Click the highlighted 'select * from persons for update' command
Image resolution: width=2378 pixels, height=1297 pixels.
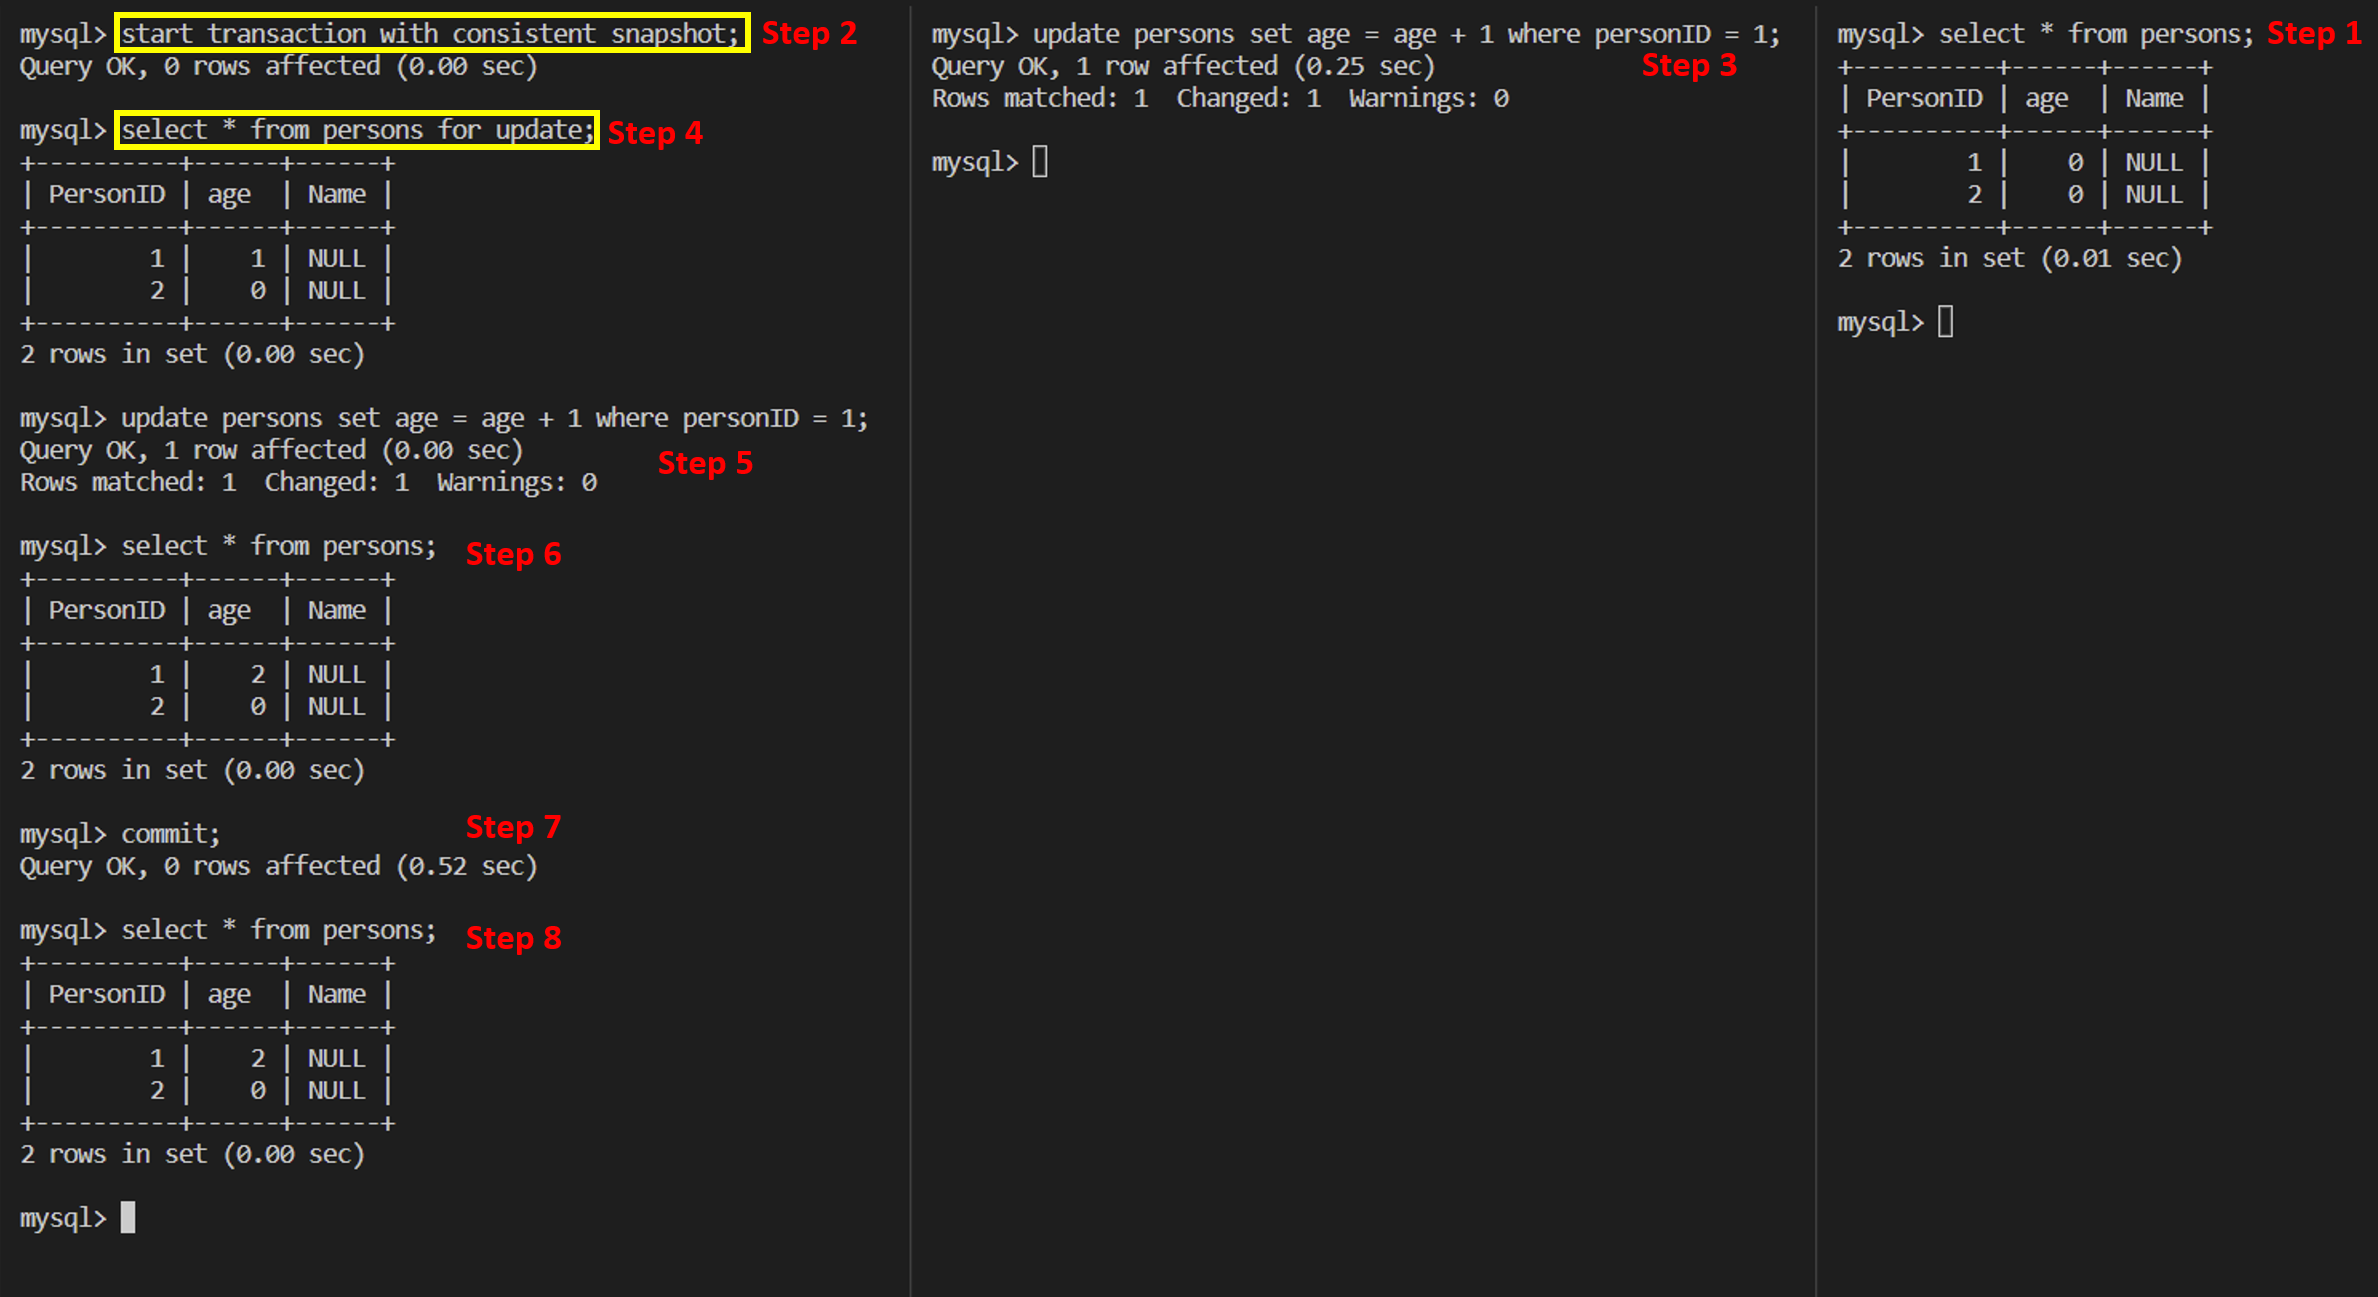click(x=357, y=130)
